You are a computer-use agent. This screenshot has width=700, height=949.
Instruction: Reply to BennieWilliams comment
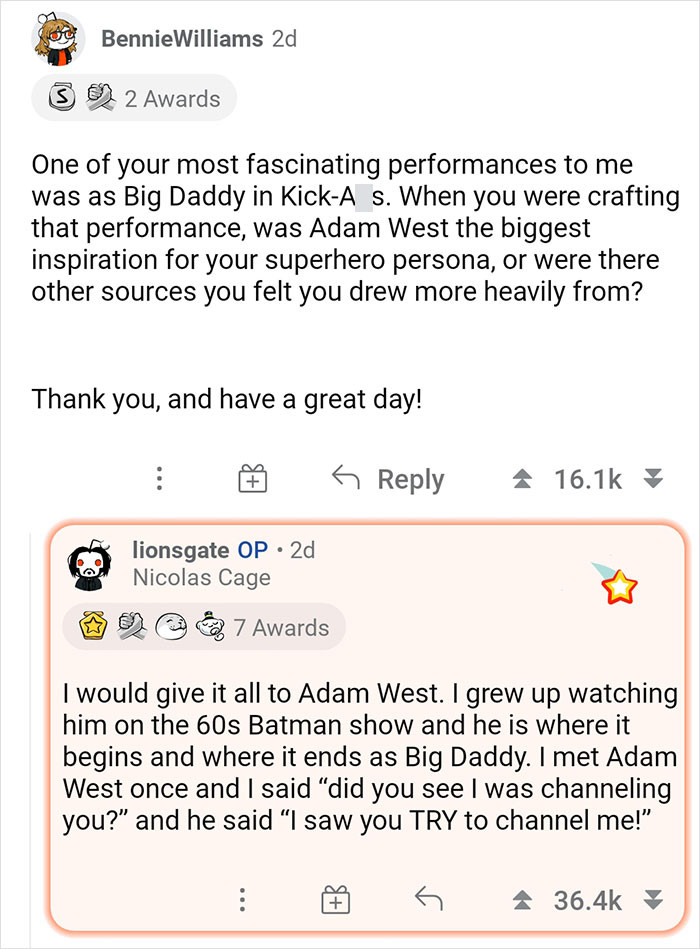(x=387, y=480)
